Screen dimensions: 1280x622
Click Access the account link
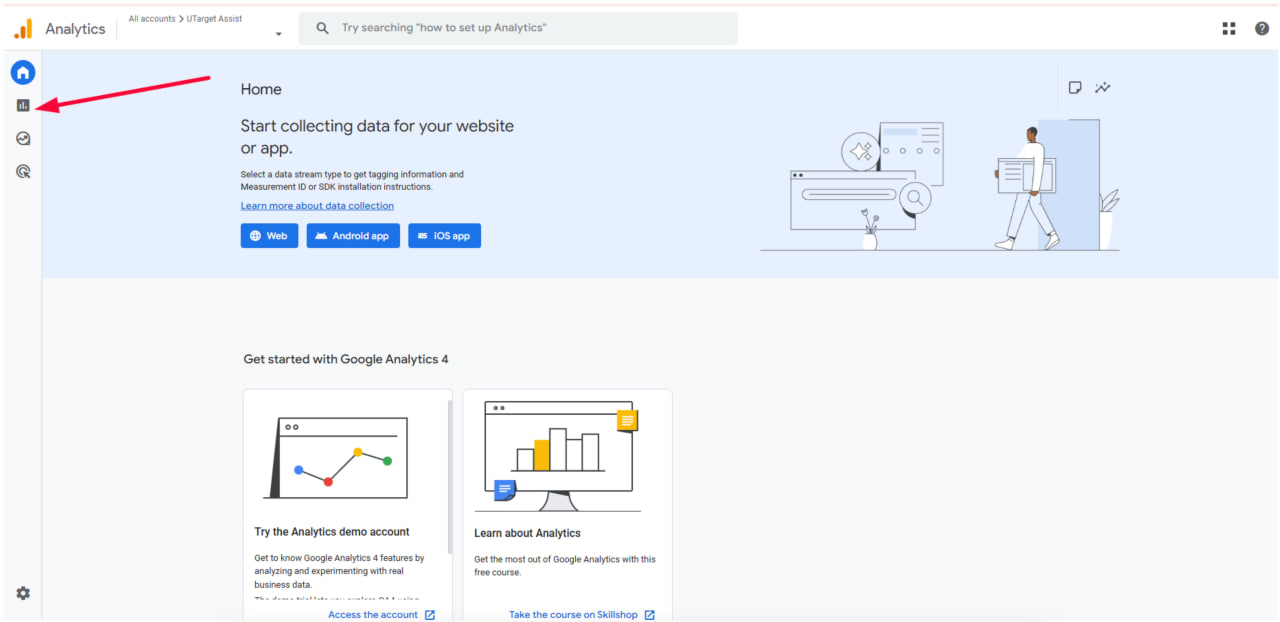point(373,615)
